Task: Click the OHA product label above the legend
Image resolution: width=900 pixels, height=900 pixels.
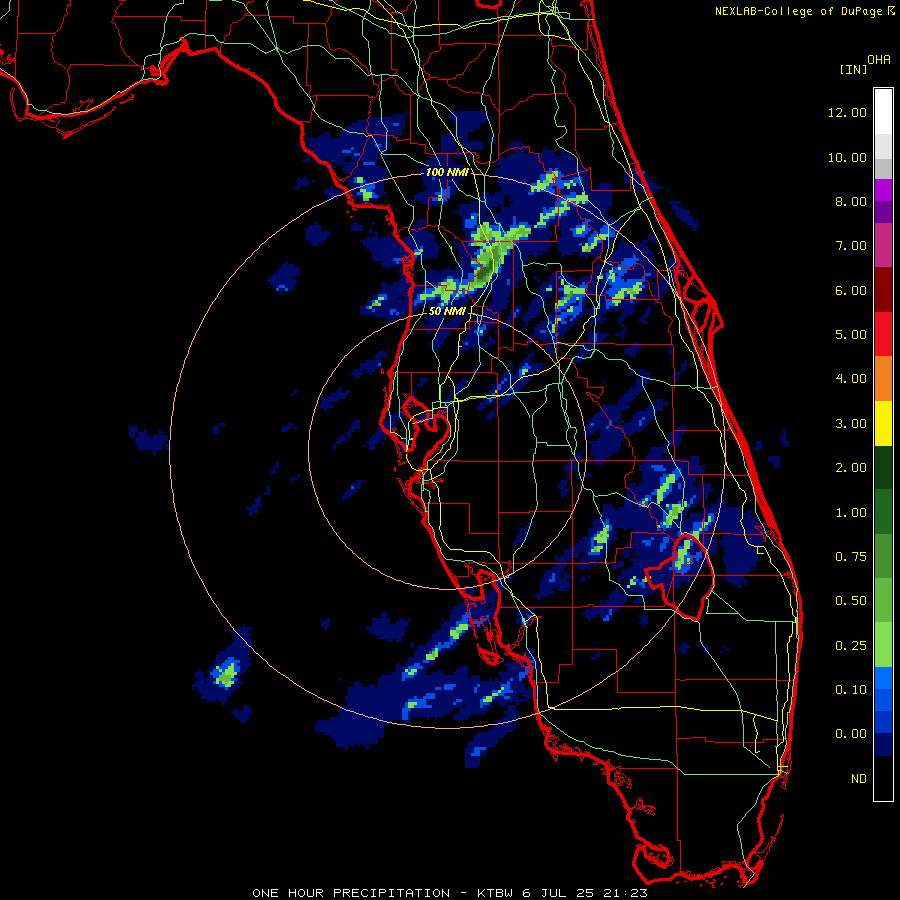Action: point(879,60)
